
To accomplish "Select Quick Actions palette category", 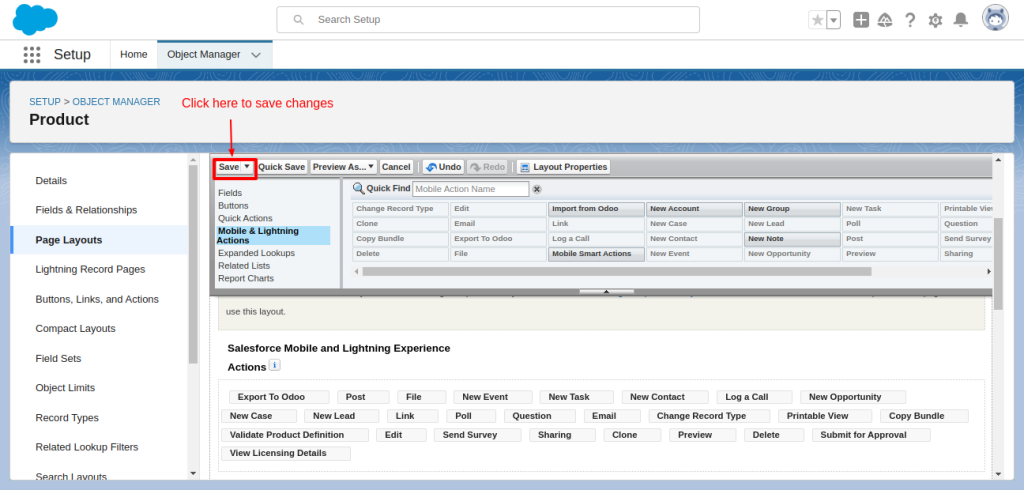I will pos(245,218).
